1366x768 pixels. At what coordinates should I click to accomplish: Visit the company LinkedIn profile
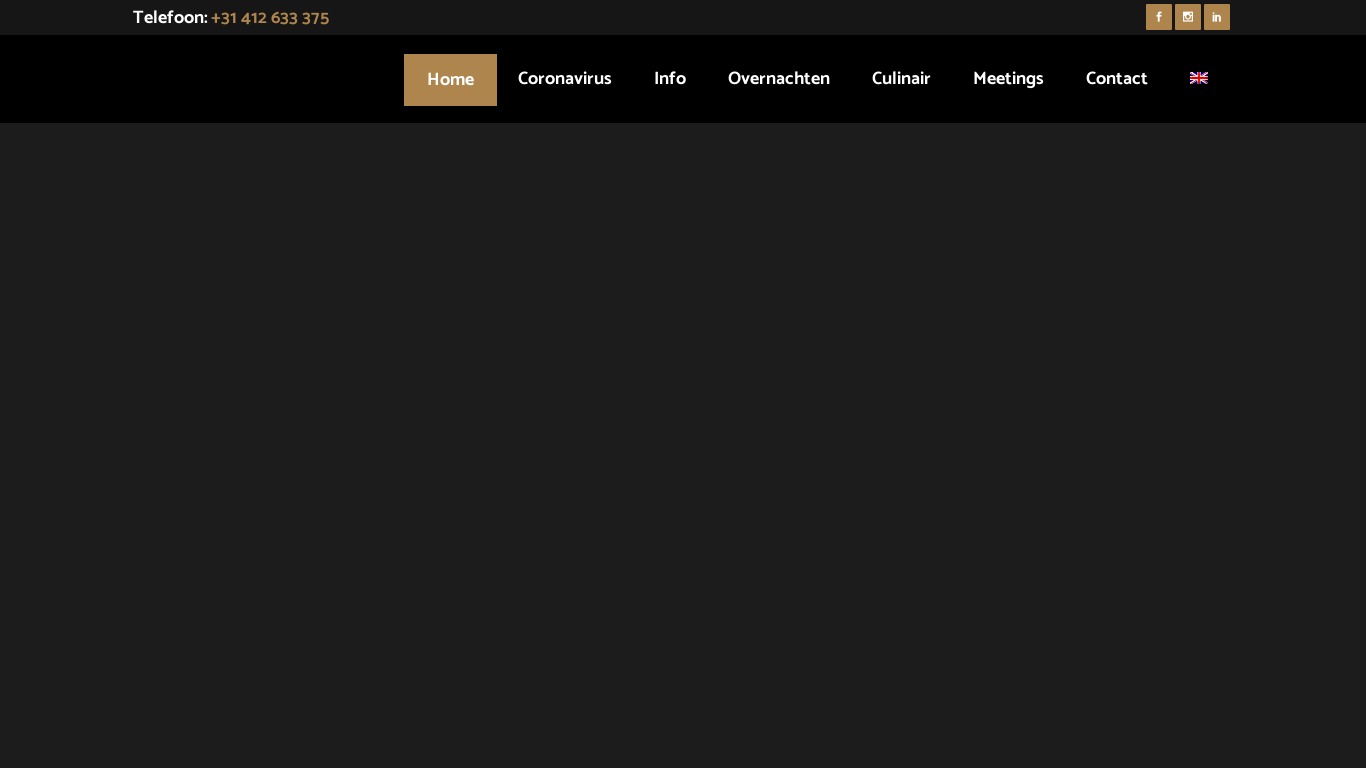[x=1216, y=17]
